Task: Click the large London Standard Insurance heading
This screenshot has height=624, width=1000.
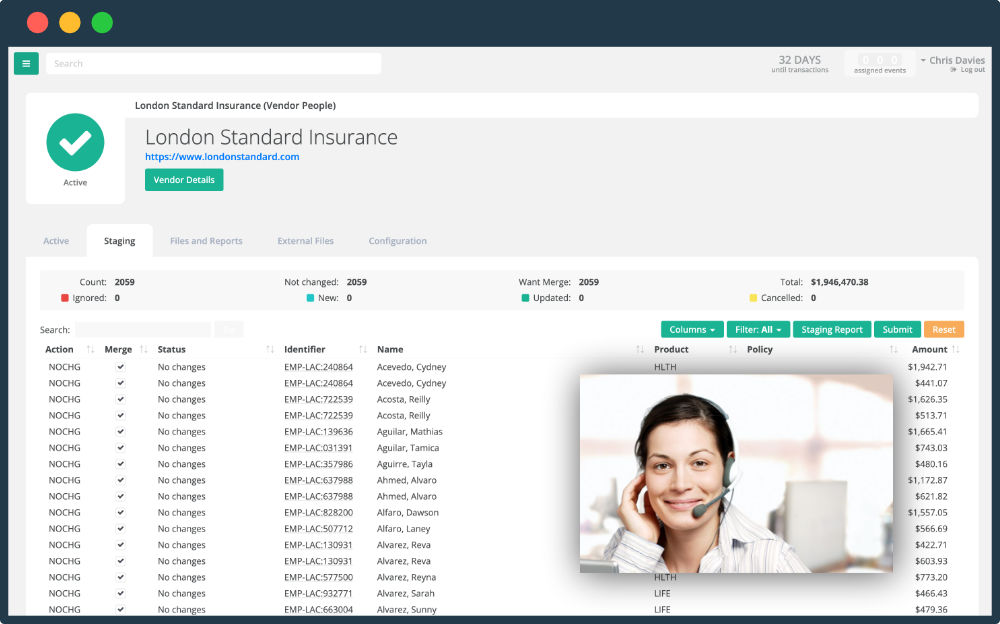Action: tap(271, 137)
